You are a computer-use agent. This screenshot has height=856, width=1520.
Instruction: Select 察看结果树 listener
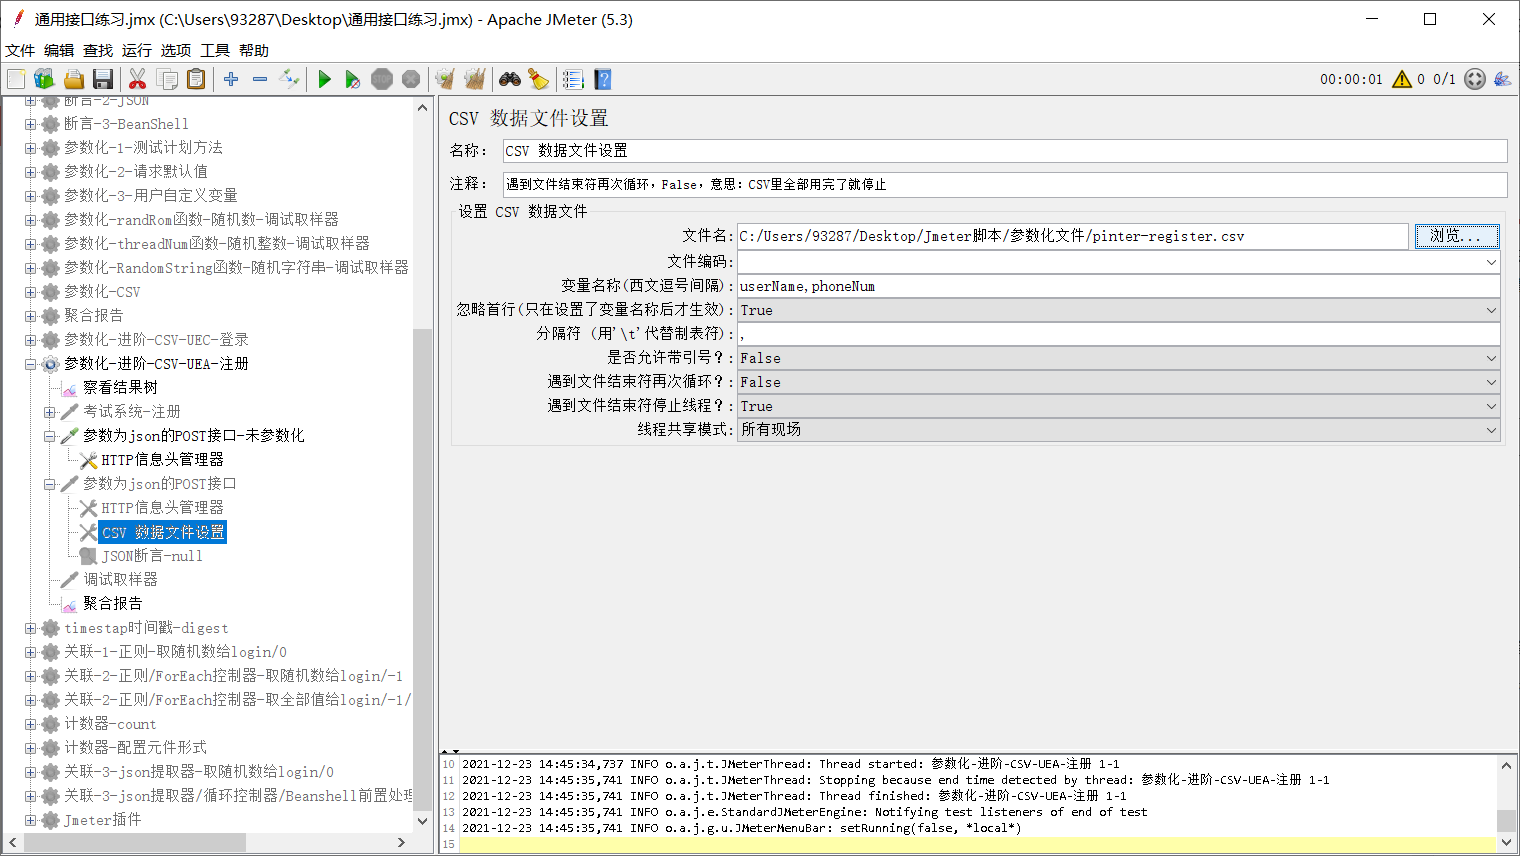pos(120,388)
